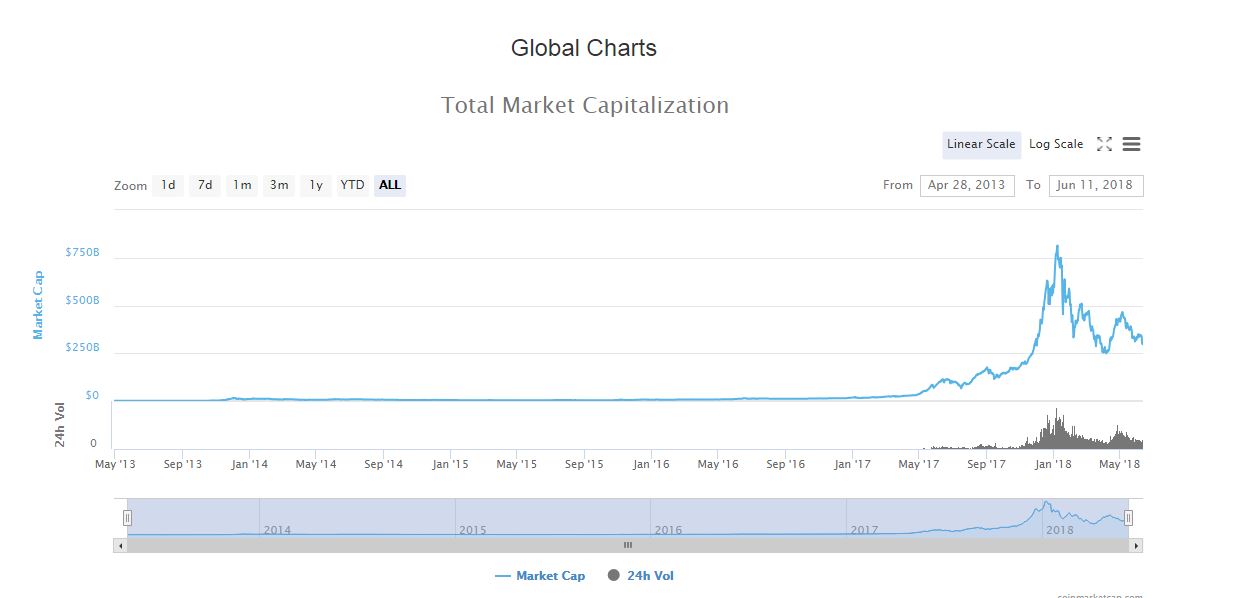
Task: Set zoom range to 1d
Action: [168, 185]
